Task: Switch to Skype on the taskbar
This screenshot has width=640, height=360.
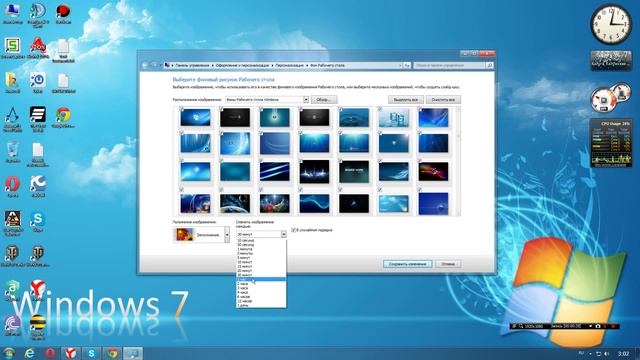Action: coord(92,353)
